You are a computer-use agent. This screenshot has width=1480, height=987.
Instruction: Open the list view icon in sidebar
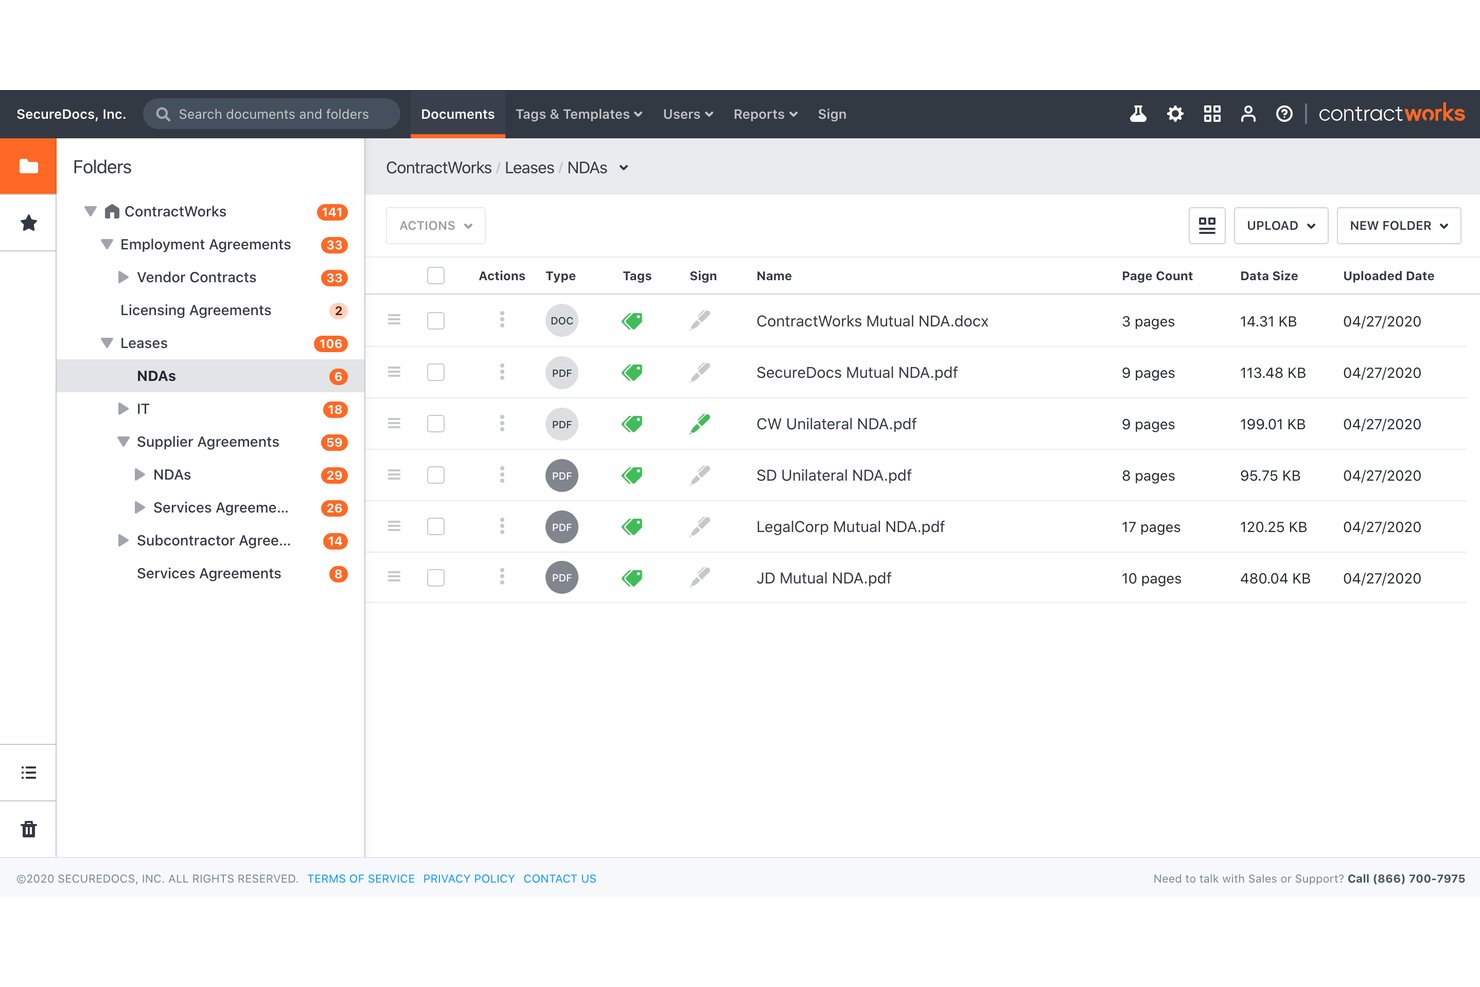(28, 773)
